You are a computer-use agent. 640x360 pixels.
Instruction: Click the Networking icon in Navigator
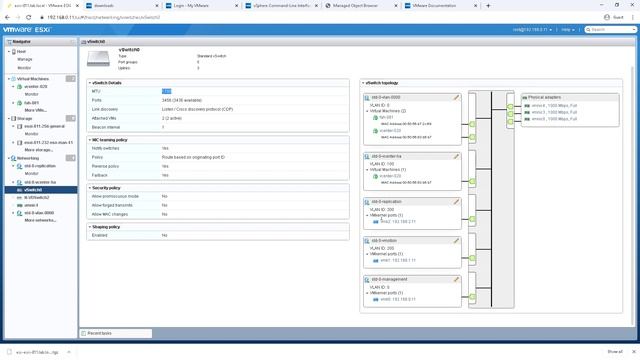[13, 158]
